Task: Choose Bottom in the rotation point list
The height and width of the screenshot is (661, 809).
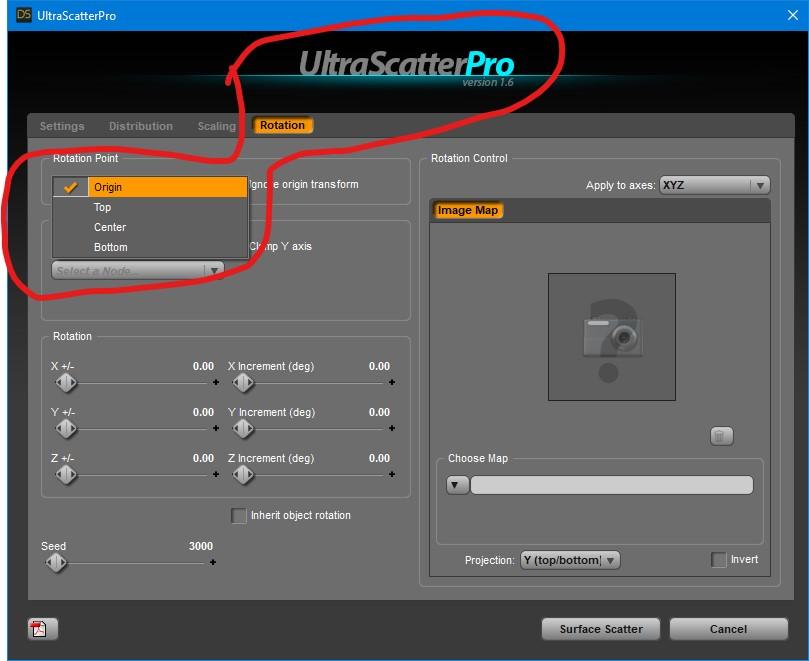Action: 150,247
